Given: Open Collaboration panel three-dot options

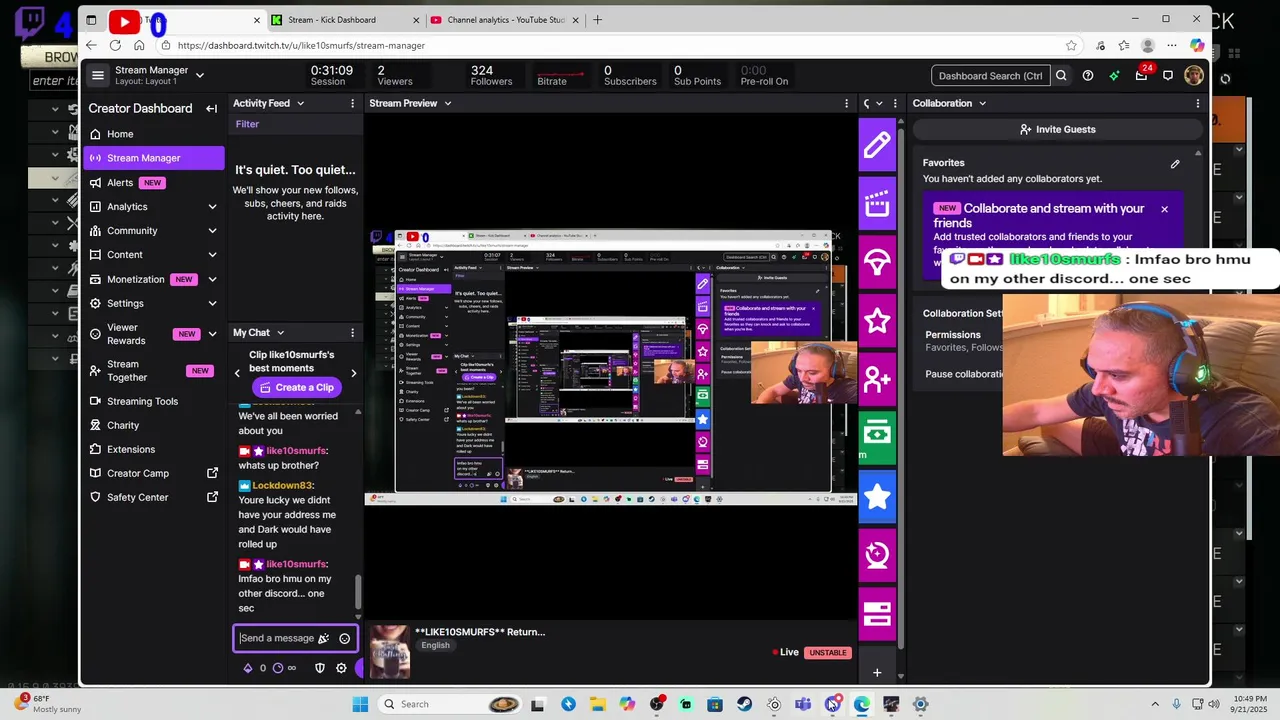Looking at the screenshot, I should pos(1197,103).
